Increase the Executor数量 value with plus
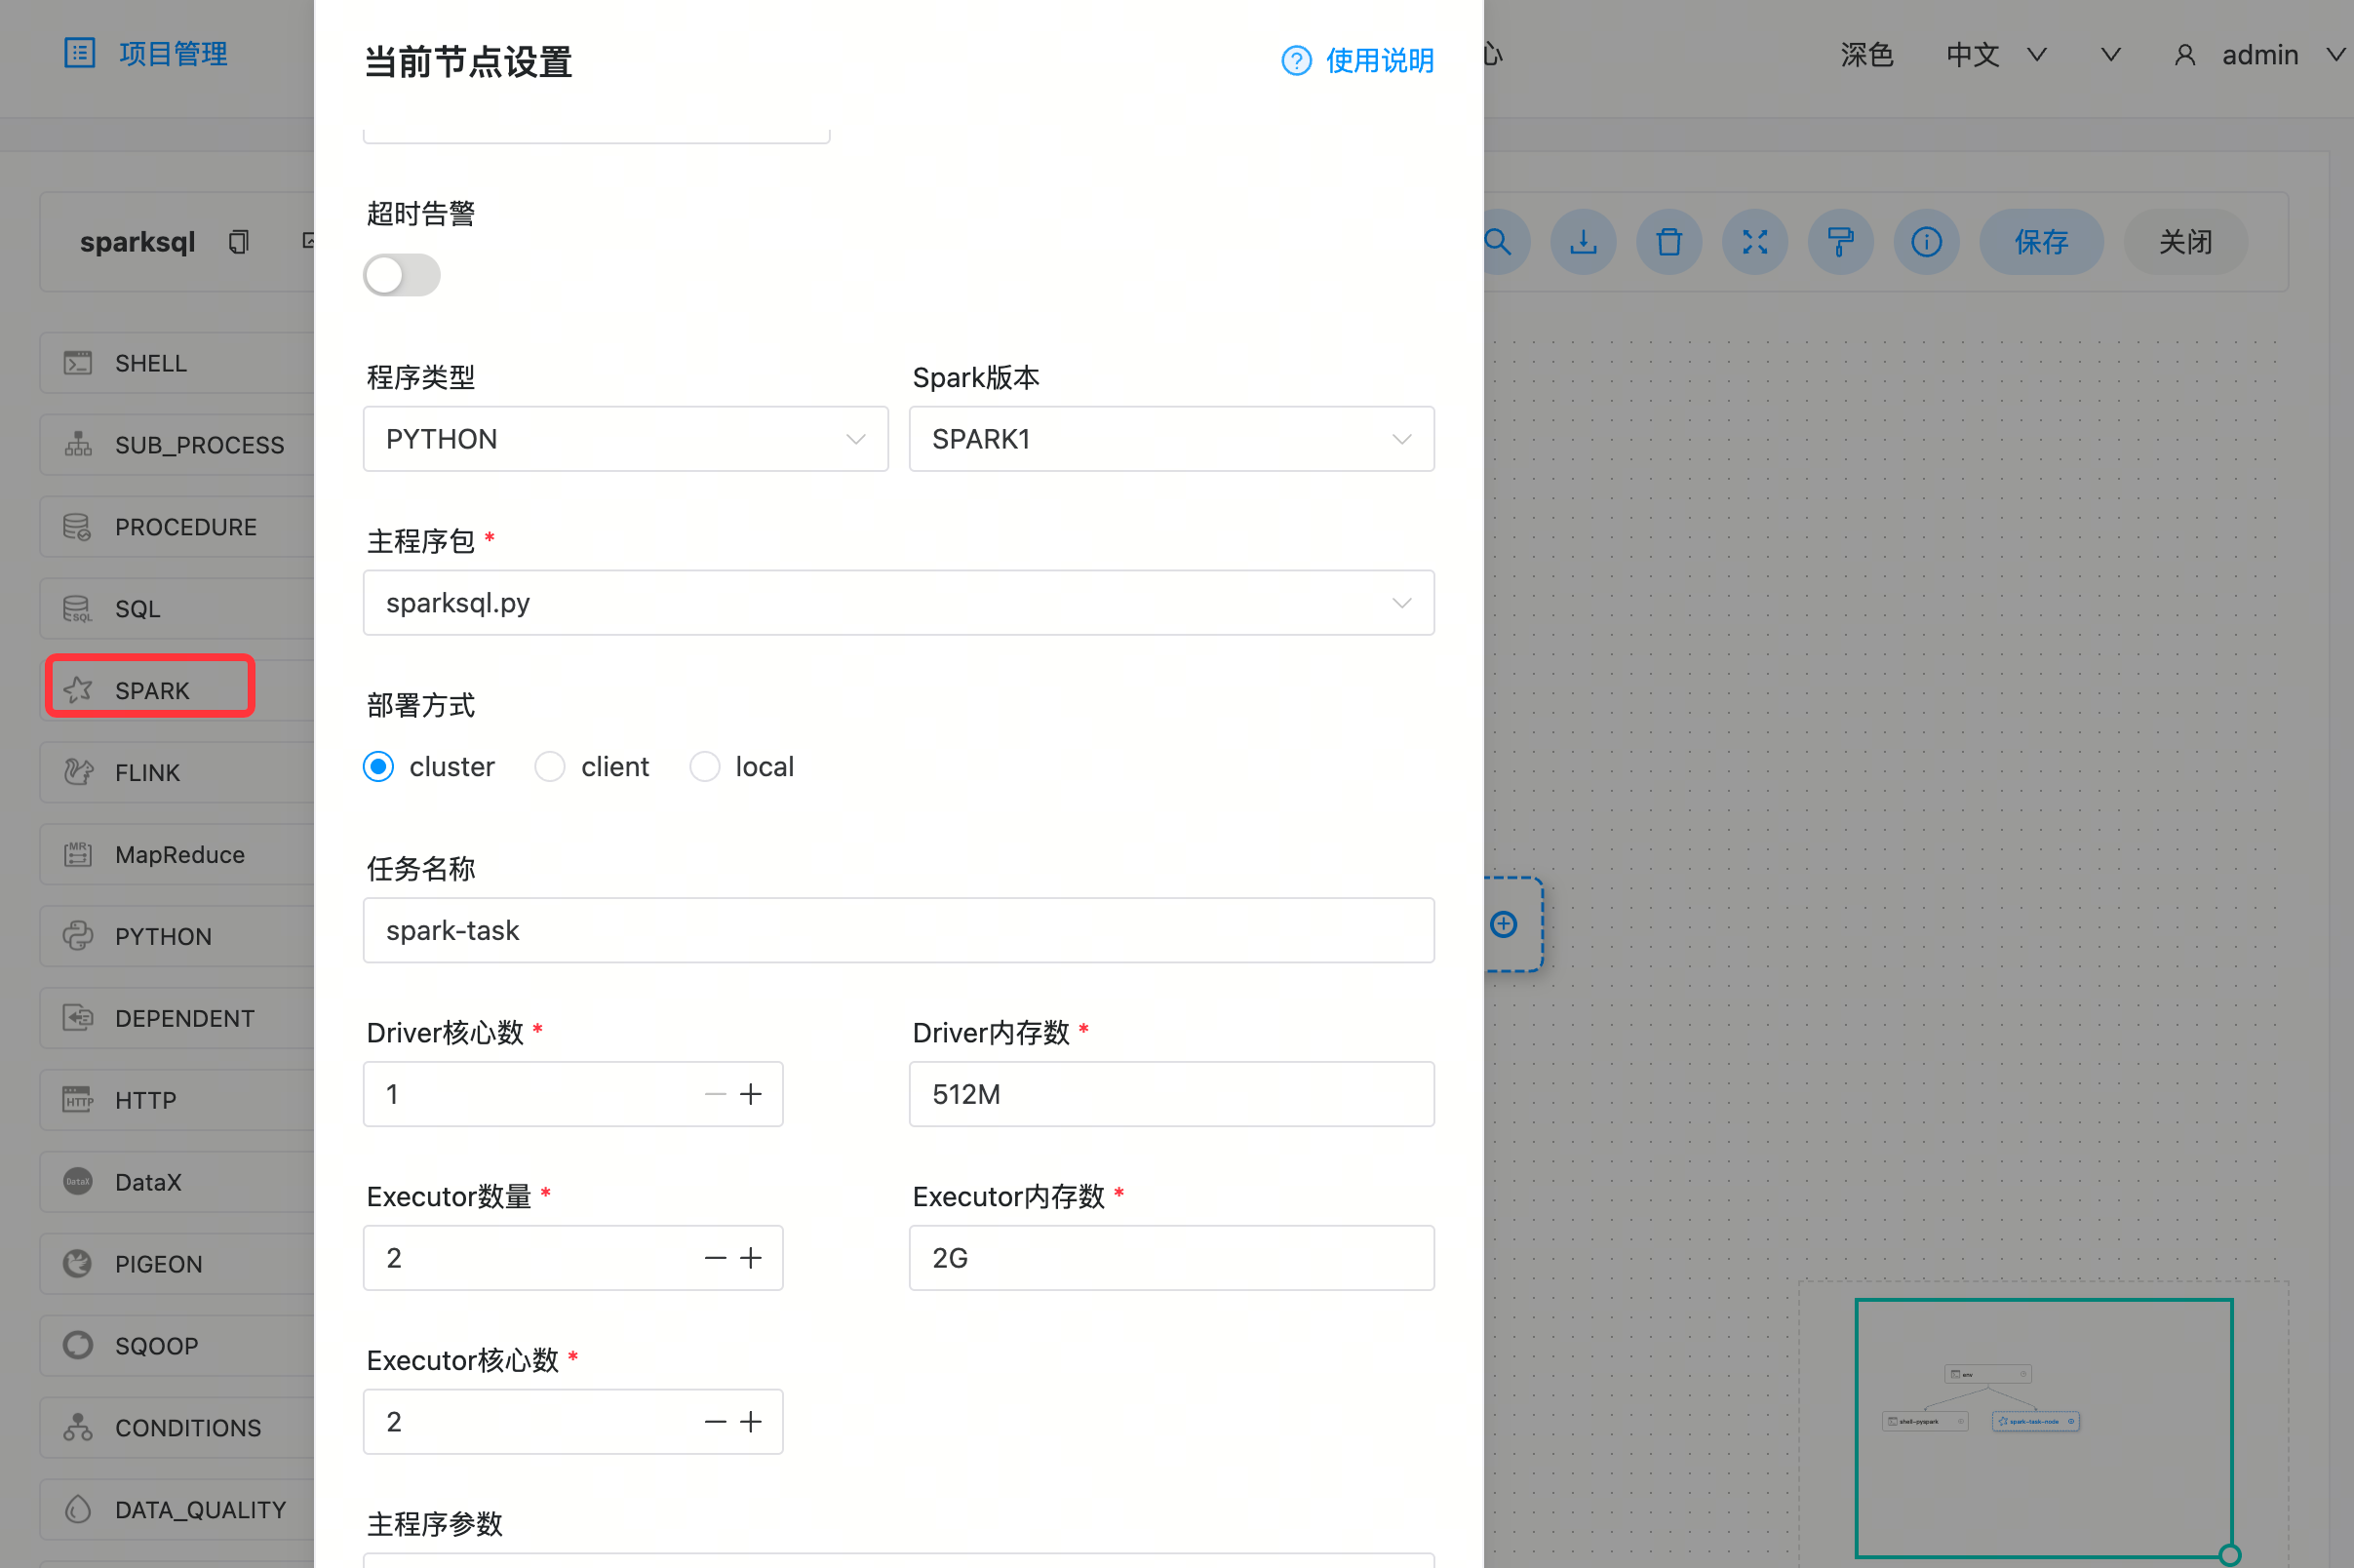2354x1568 pixels. pyautogui.click(x=751, y=1258)
